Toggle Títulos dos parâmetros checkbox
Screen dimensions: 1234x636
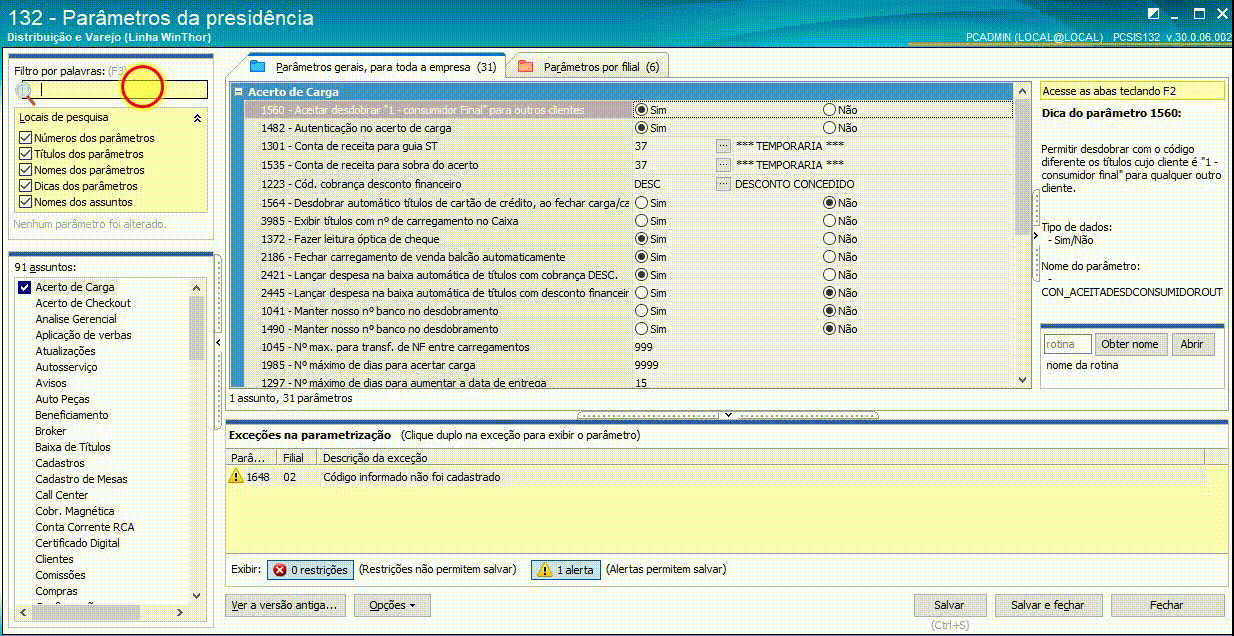(x=26, y=154)
